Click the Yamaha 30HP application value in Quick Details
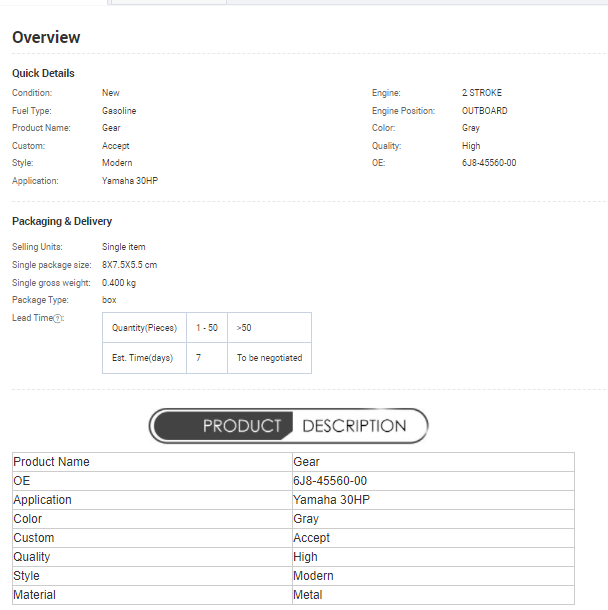Viewport: 608px width, 610px height. 130,181
